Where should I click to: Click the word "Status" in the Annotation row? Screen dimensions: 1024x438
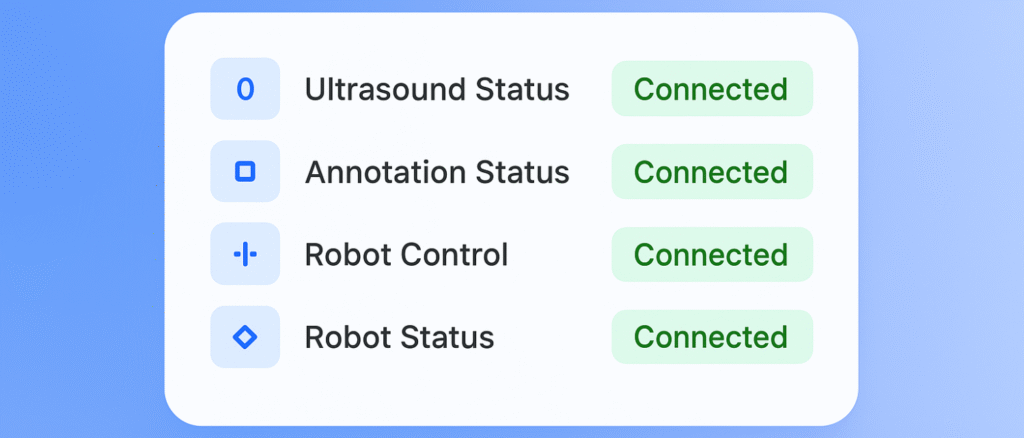pyautogui.click(x=521, y=173)
